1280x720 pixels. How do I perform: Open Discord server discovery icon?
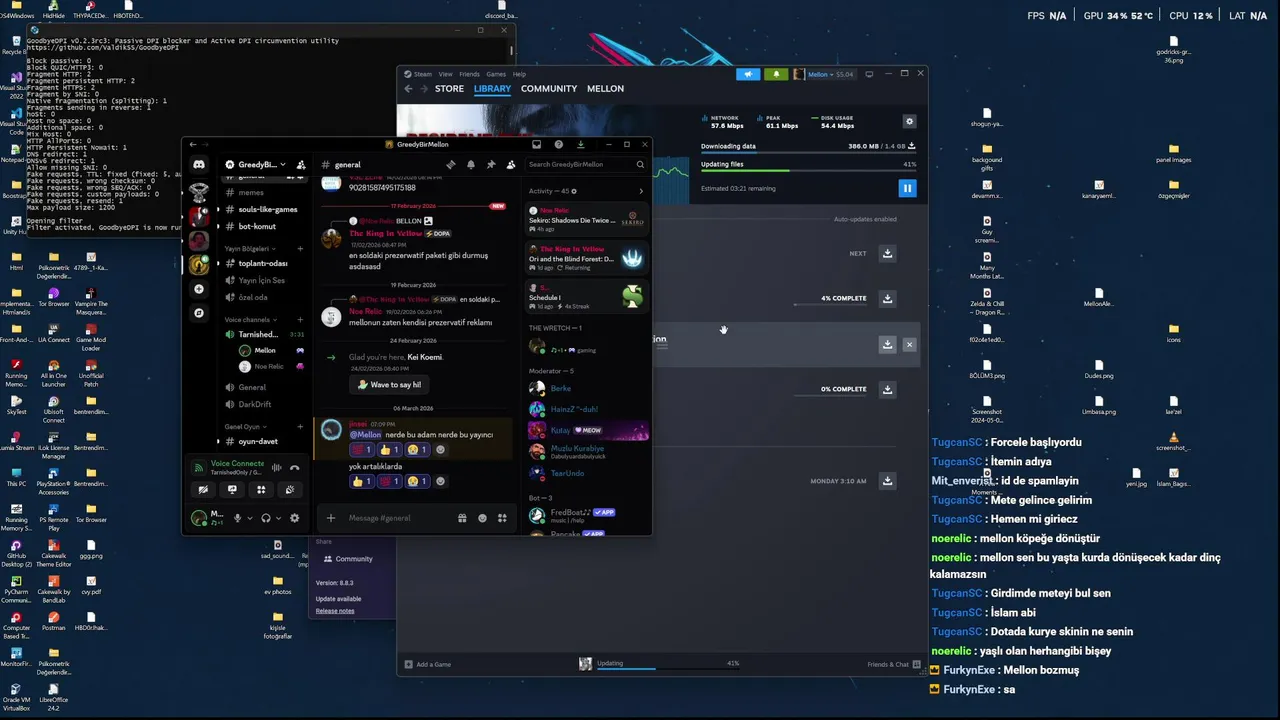(199, 313)
